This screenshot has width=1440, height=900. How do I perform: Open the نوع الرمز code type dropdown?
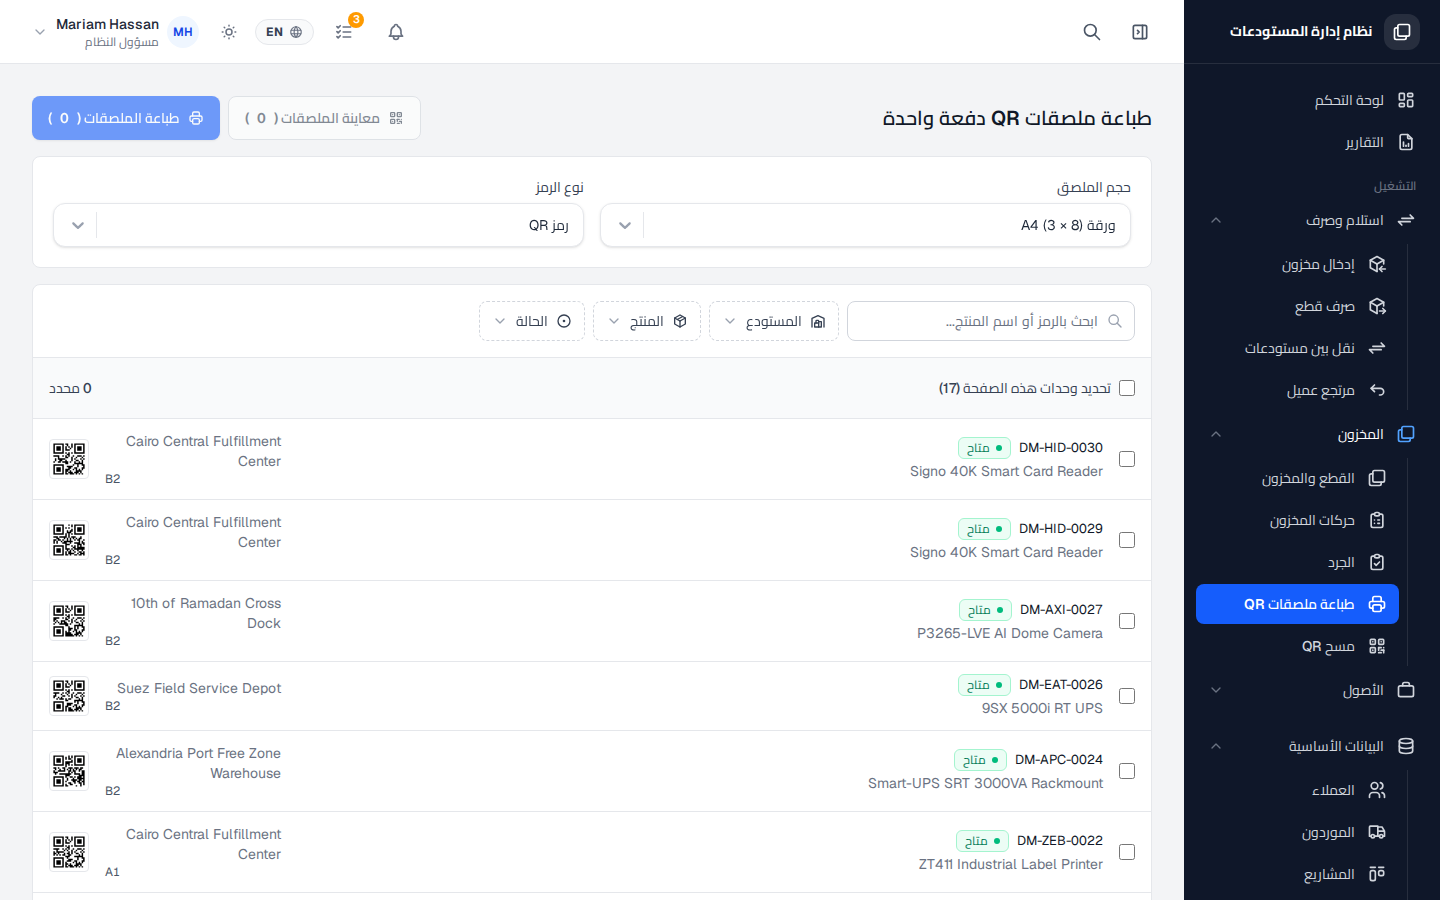click(318, 225)
